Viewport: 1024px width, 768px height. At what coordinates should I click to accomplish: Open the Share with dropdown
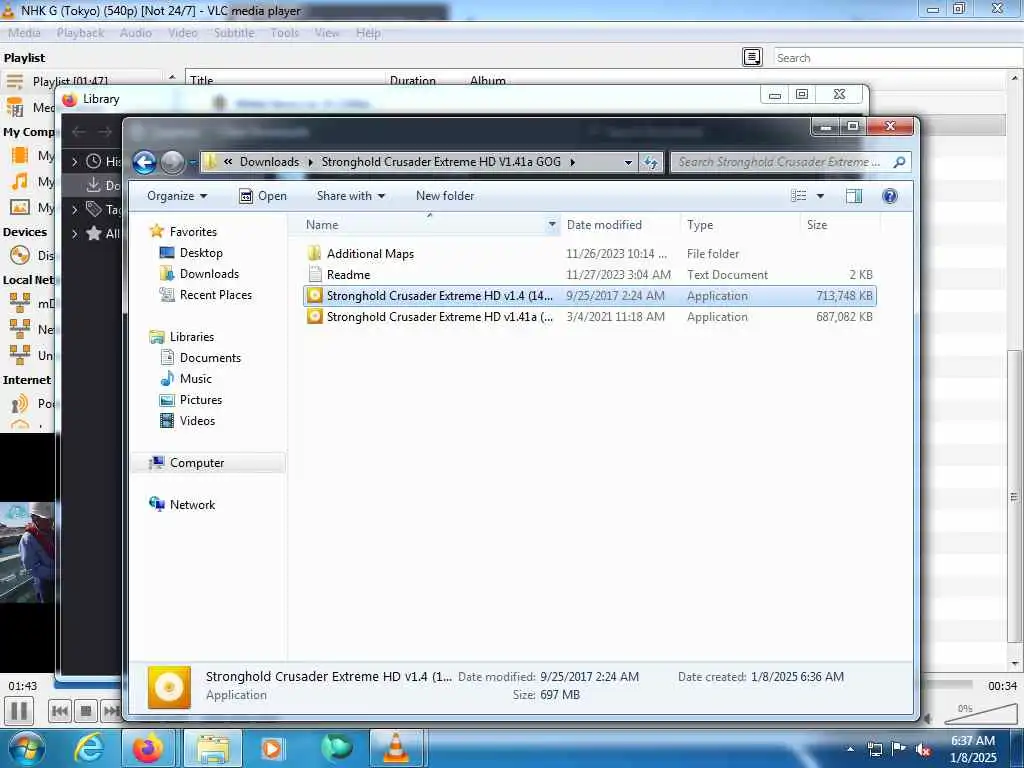(351, 196)
